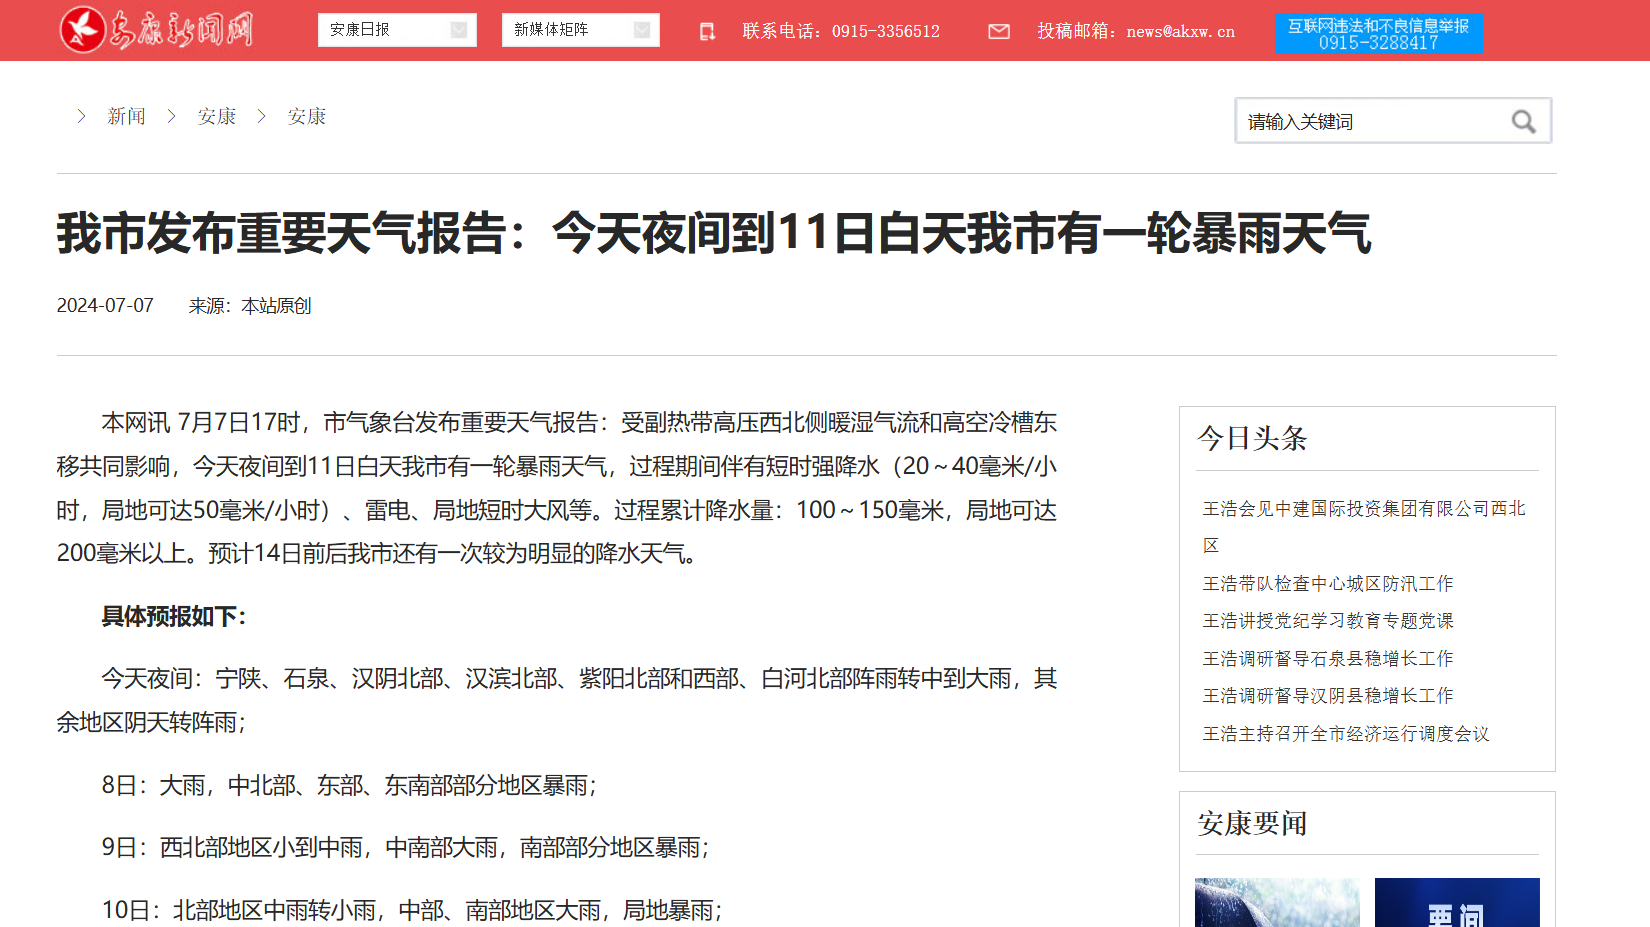The height and width of the screenshot is (927, 1650).
Task: Select the first 安康 breadcrumb item
Action: 216,117
